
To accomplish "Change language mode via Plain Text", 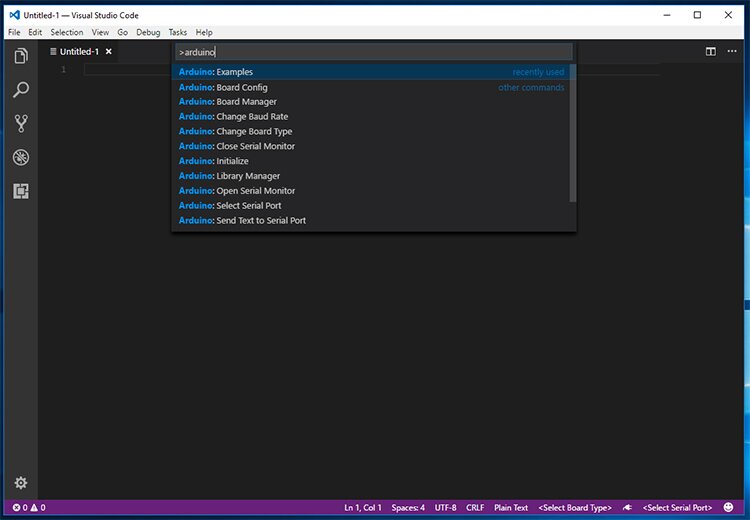I will (x=511, y=508).
